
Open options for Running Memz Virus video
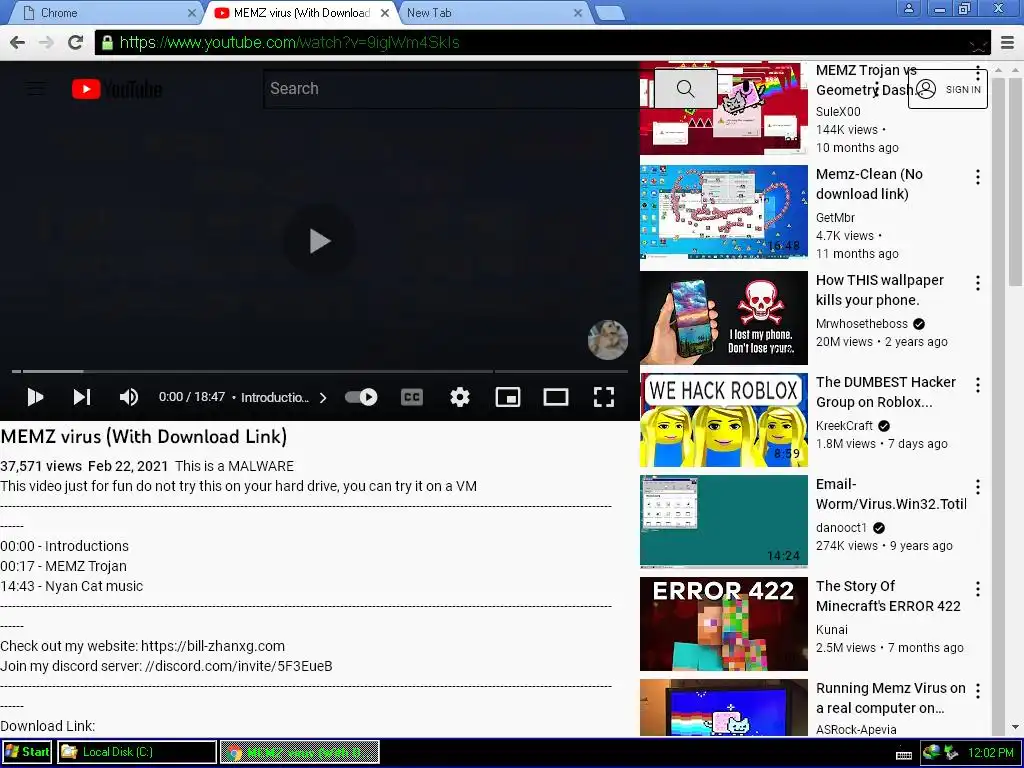pos(978,691)
